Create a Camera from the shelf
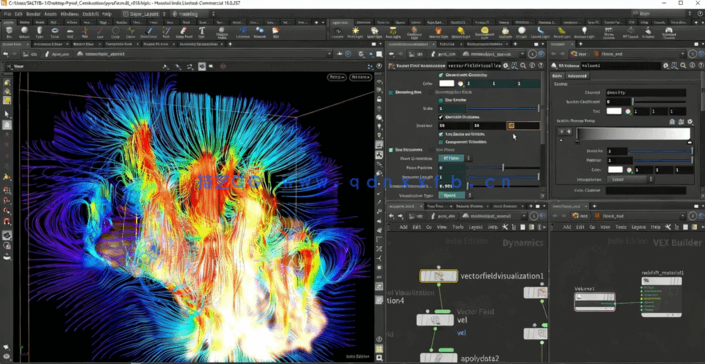Image resolution: width=705 pixels, height=364 pixels. point(337,32)
